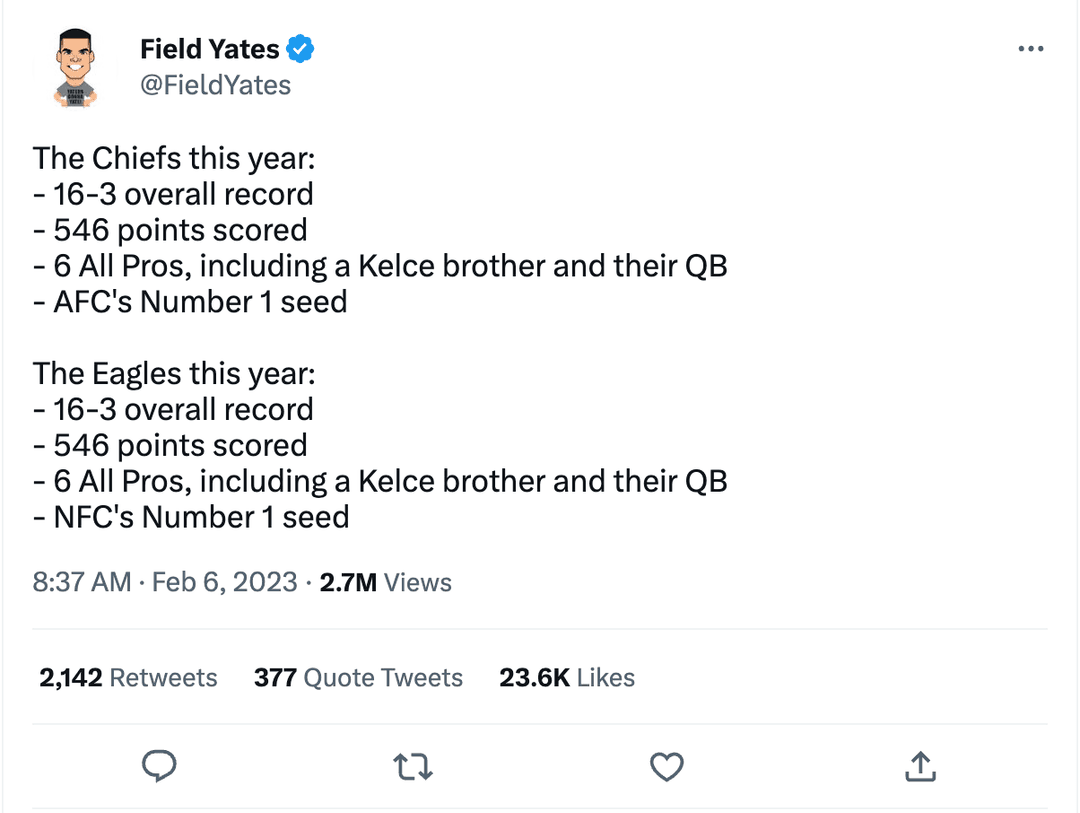View the 23.6K Likes list

pyautogui.click(x=566, y=677)
